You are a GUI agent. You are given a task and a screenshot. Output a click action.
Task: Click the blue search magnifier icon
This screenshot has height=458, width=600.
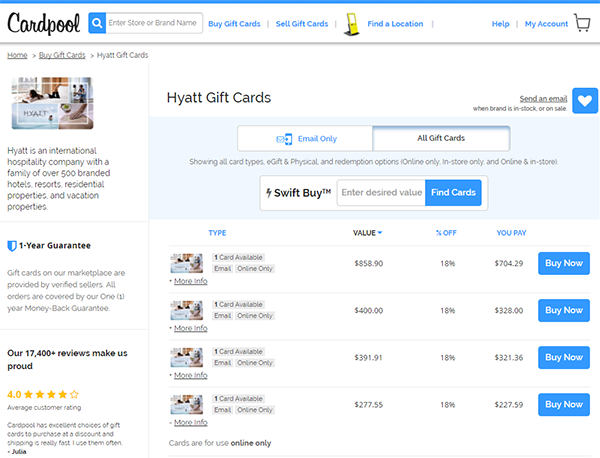(97, 23)
